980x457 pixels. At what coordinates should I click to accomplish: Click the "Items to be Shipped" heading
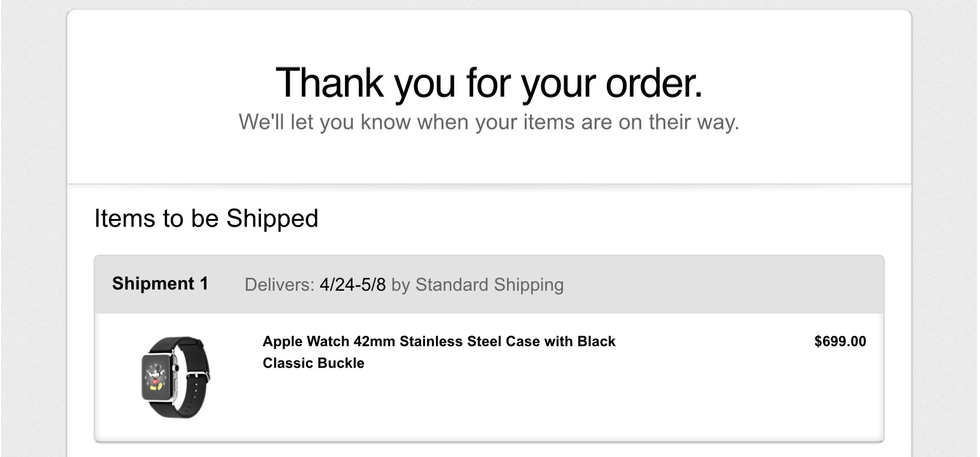[x=206, y=218]
